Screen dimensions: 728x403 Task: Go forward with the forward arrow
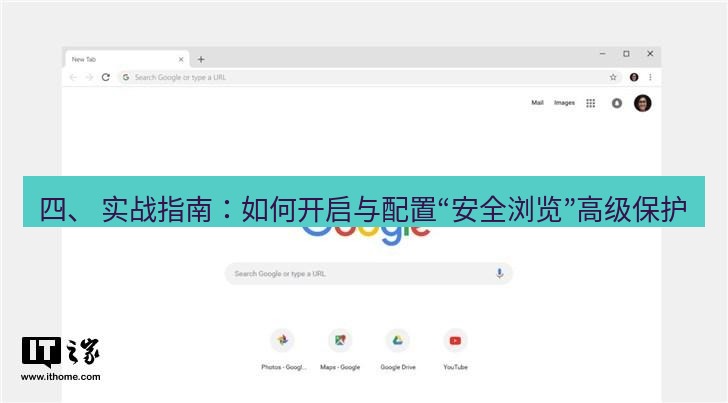pyautogui.click(x=89, y=77)
